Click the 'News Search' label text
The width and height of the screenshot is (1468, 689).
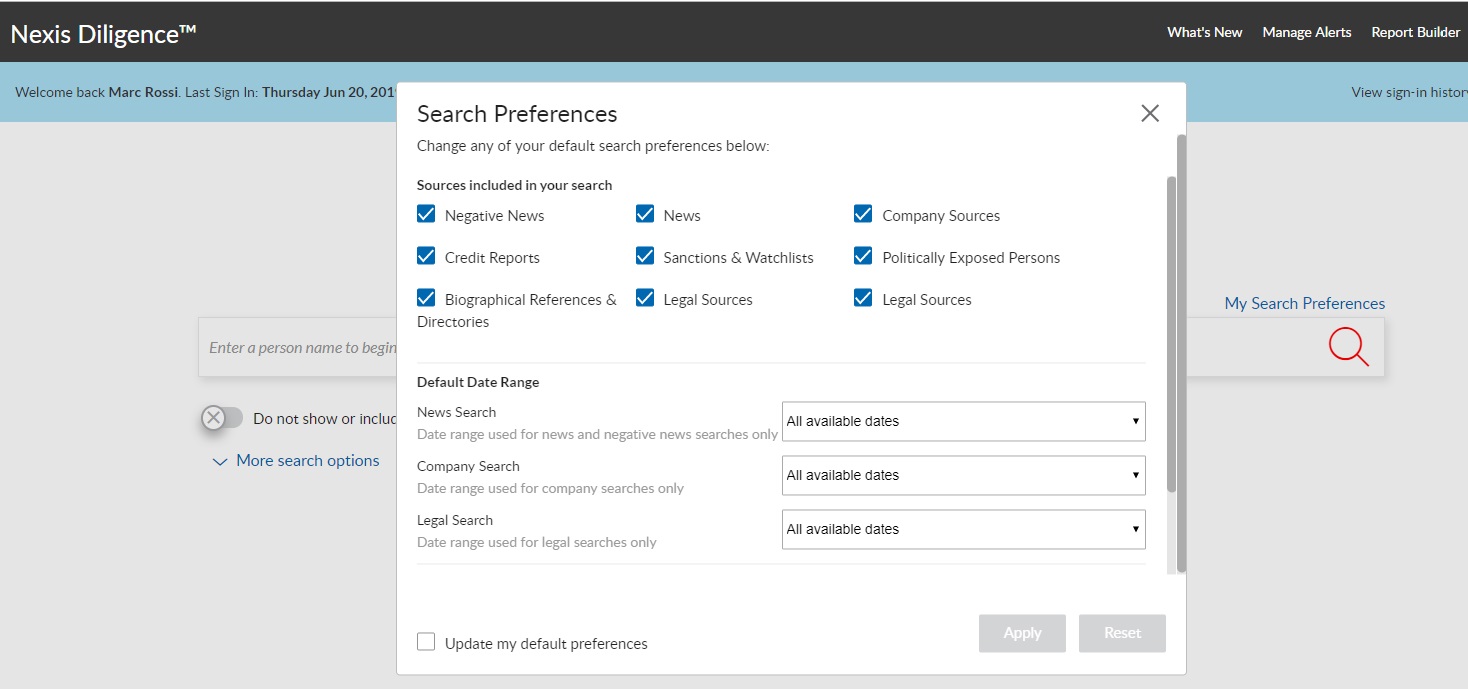point(456,412)
